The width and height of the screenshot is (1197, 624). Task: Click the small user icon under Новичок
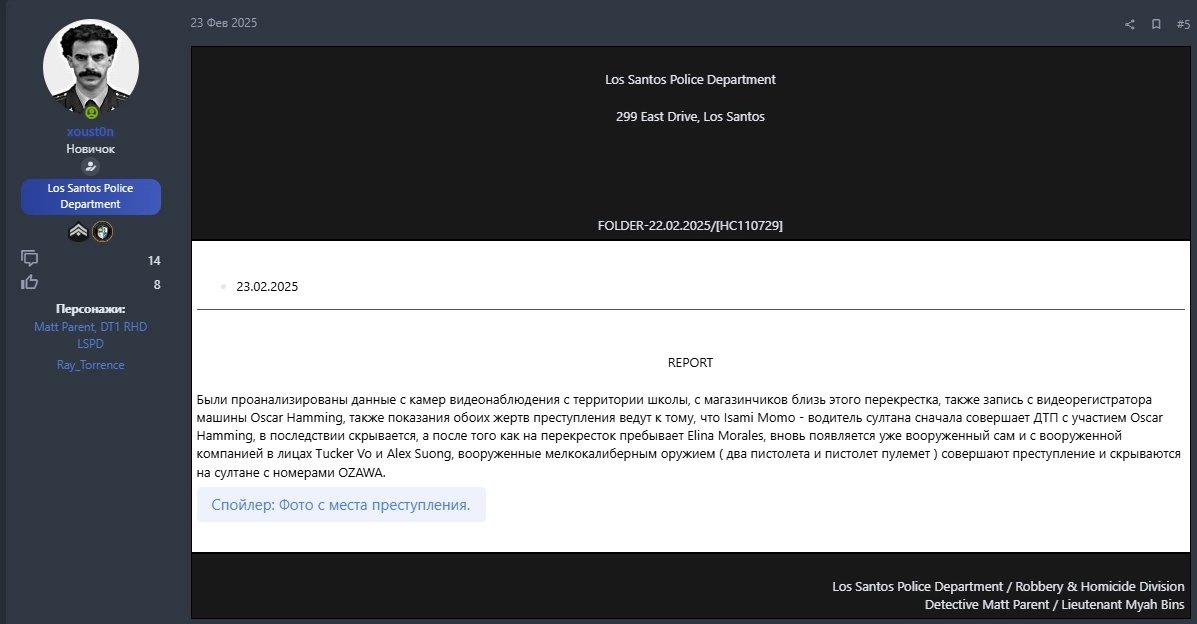click(x=90, y=167)
